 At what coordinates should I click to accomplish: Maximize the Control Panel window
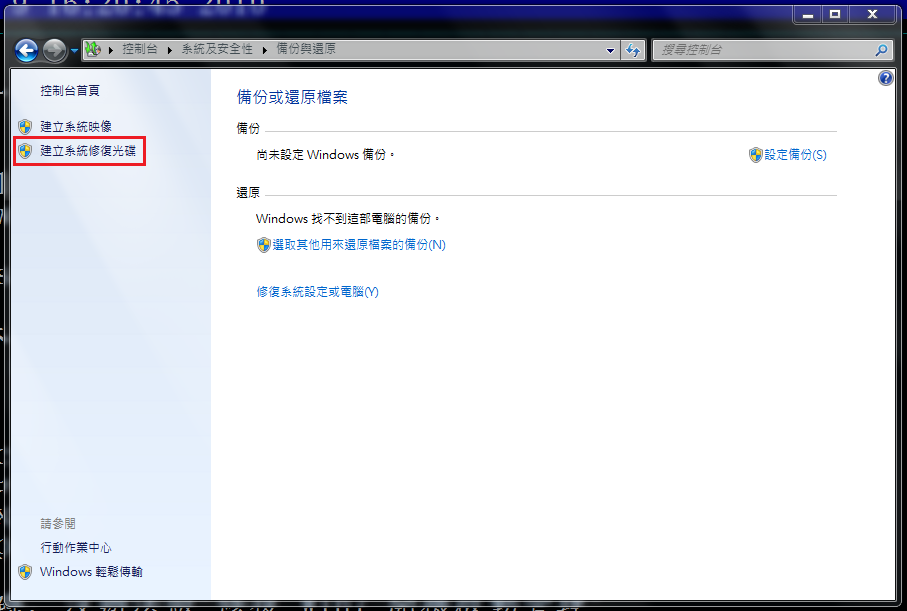[835, 14]
